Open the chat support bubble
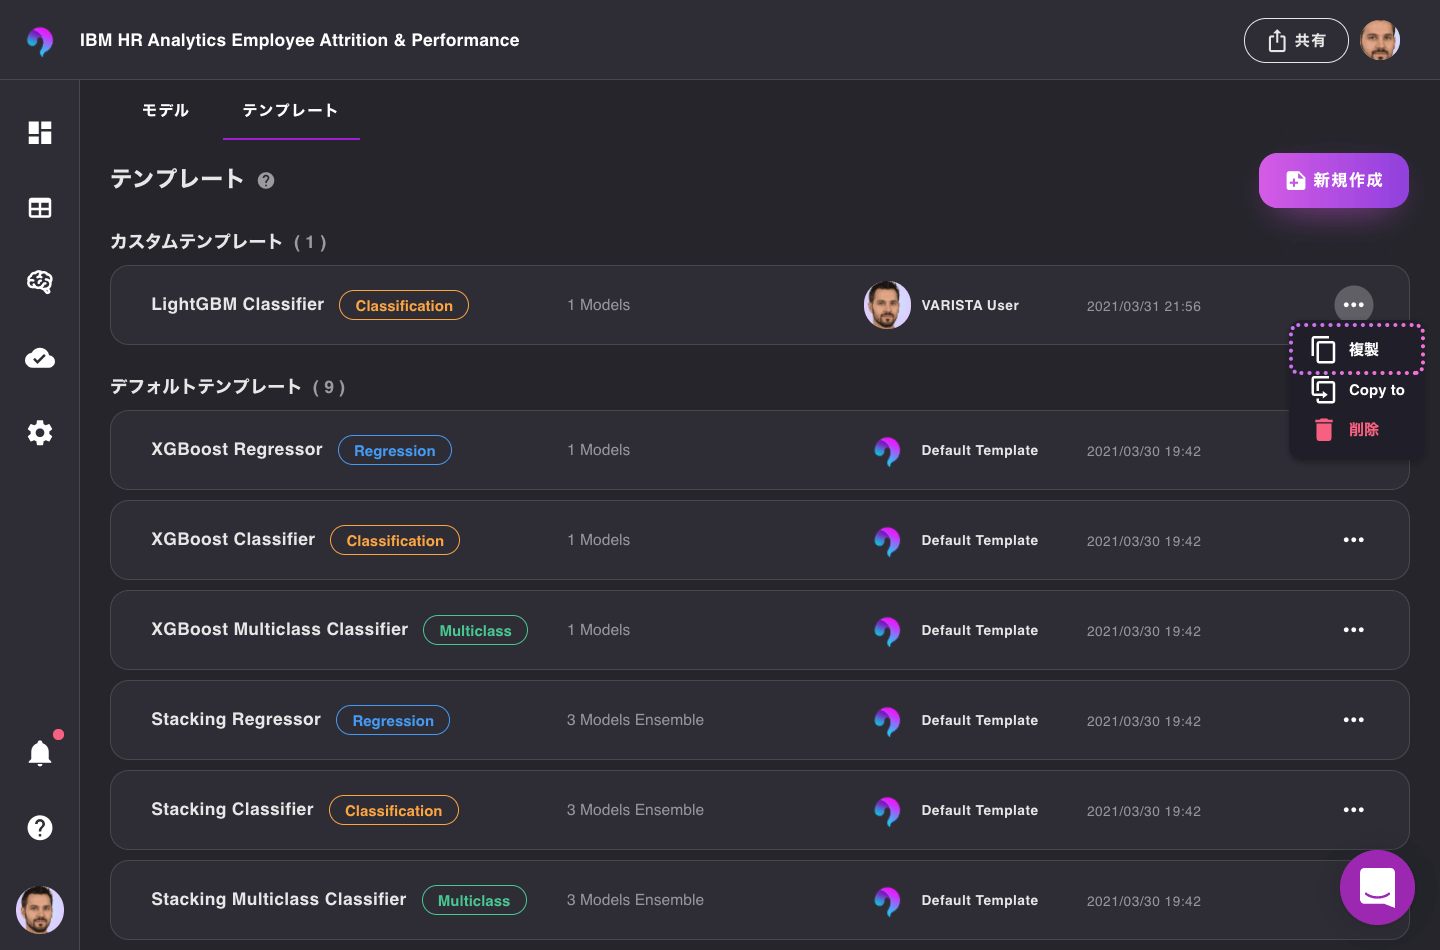 pos(1377,887)
